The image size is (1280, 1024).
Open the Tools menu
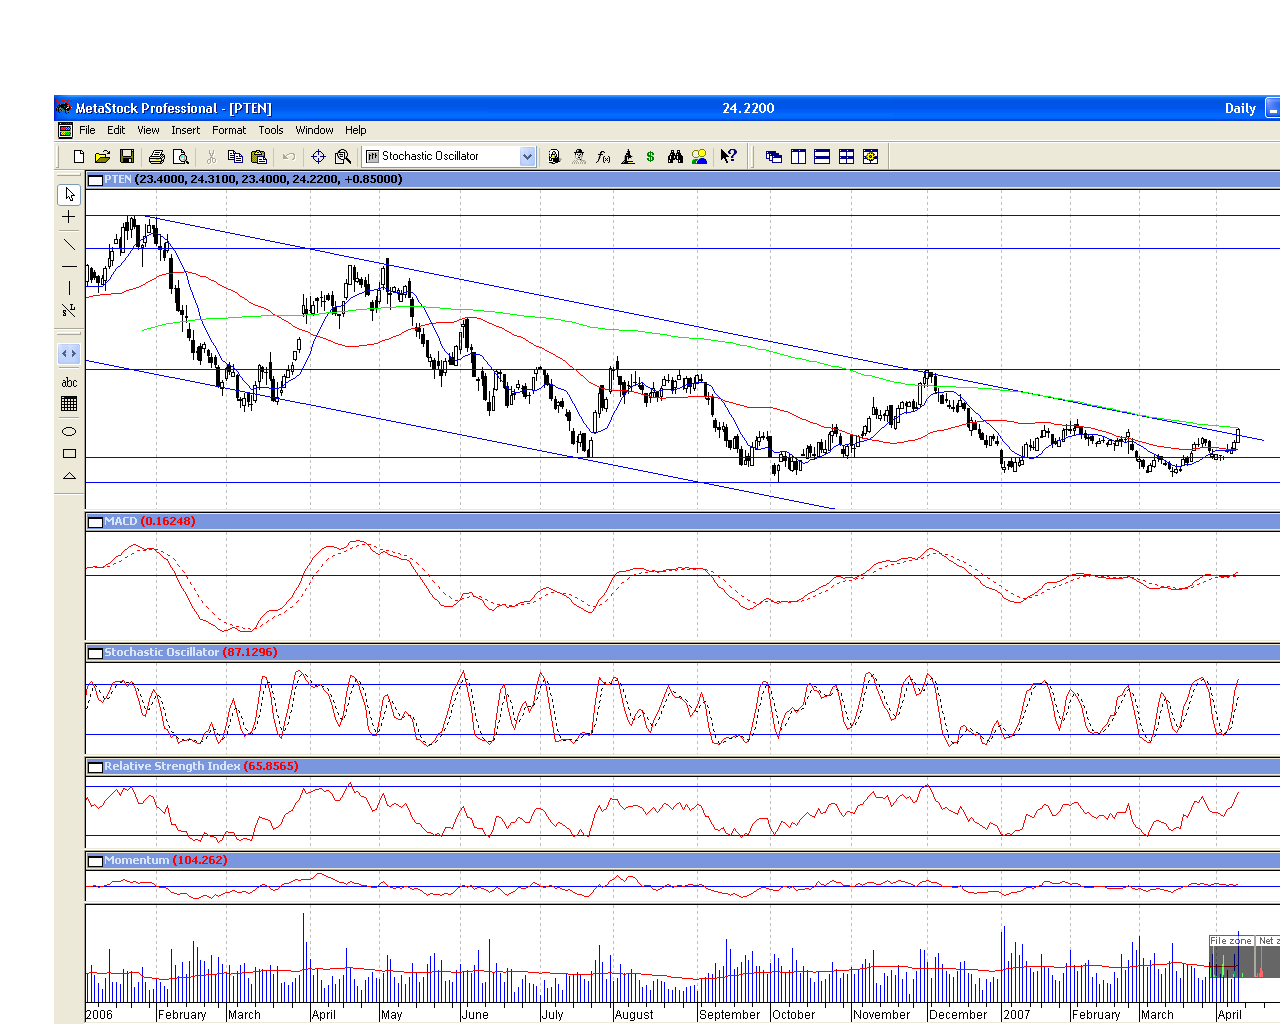point(270,130)
